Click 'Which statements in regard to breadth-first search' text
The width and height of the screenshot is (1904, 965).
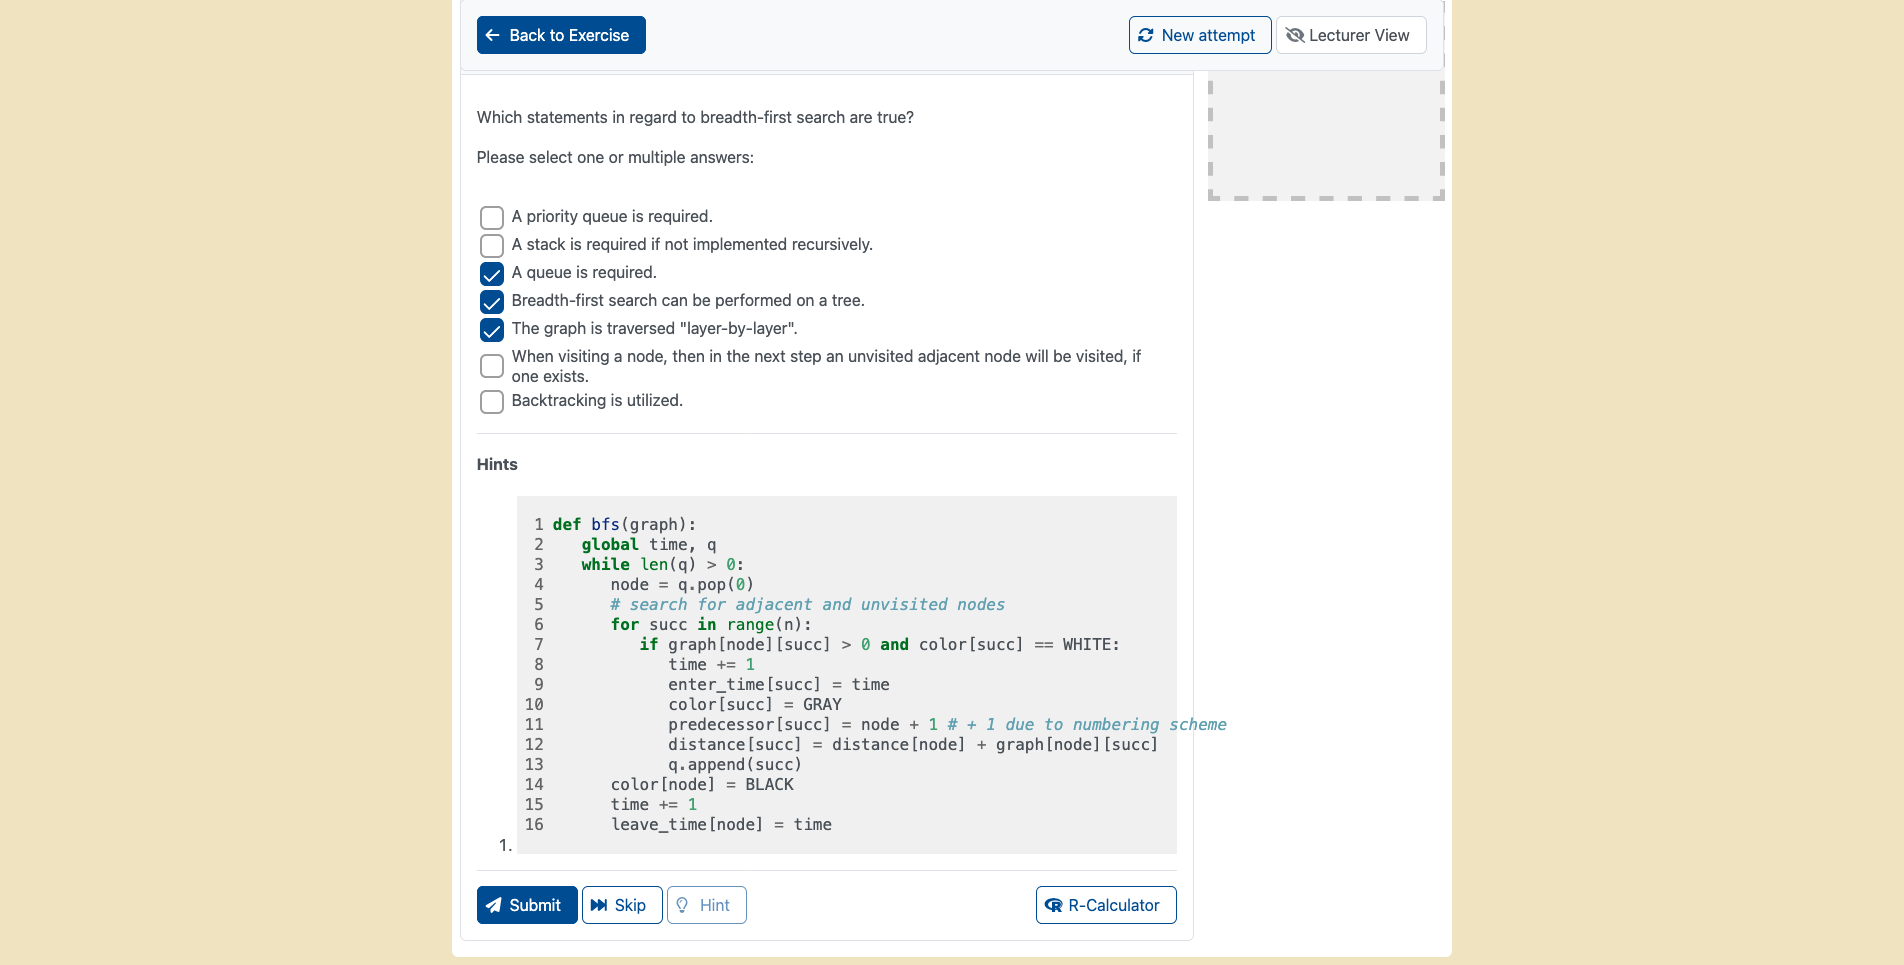695,117
